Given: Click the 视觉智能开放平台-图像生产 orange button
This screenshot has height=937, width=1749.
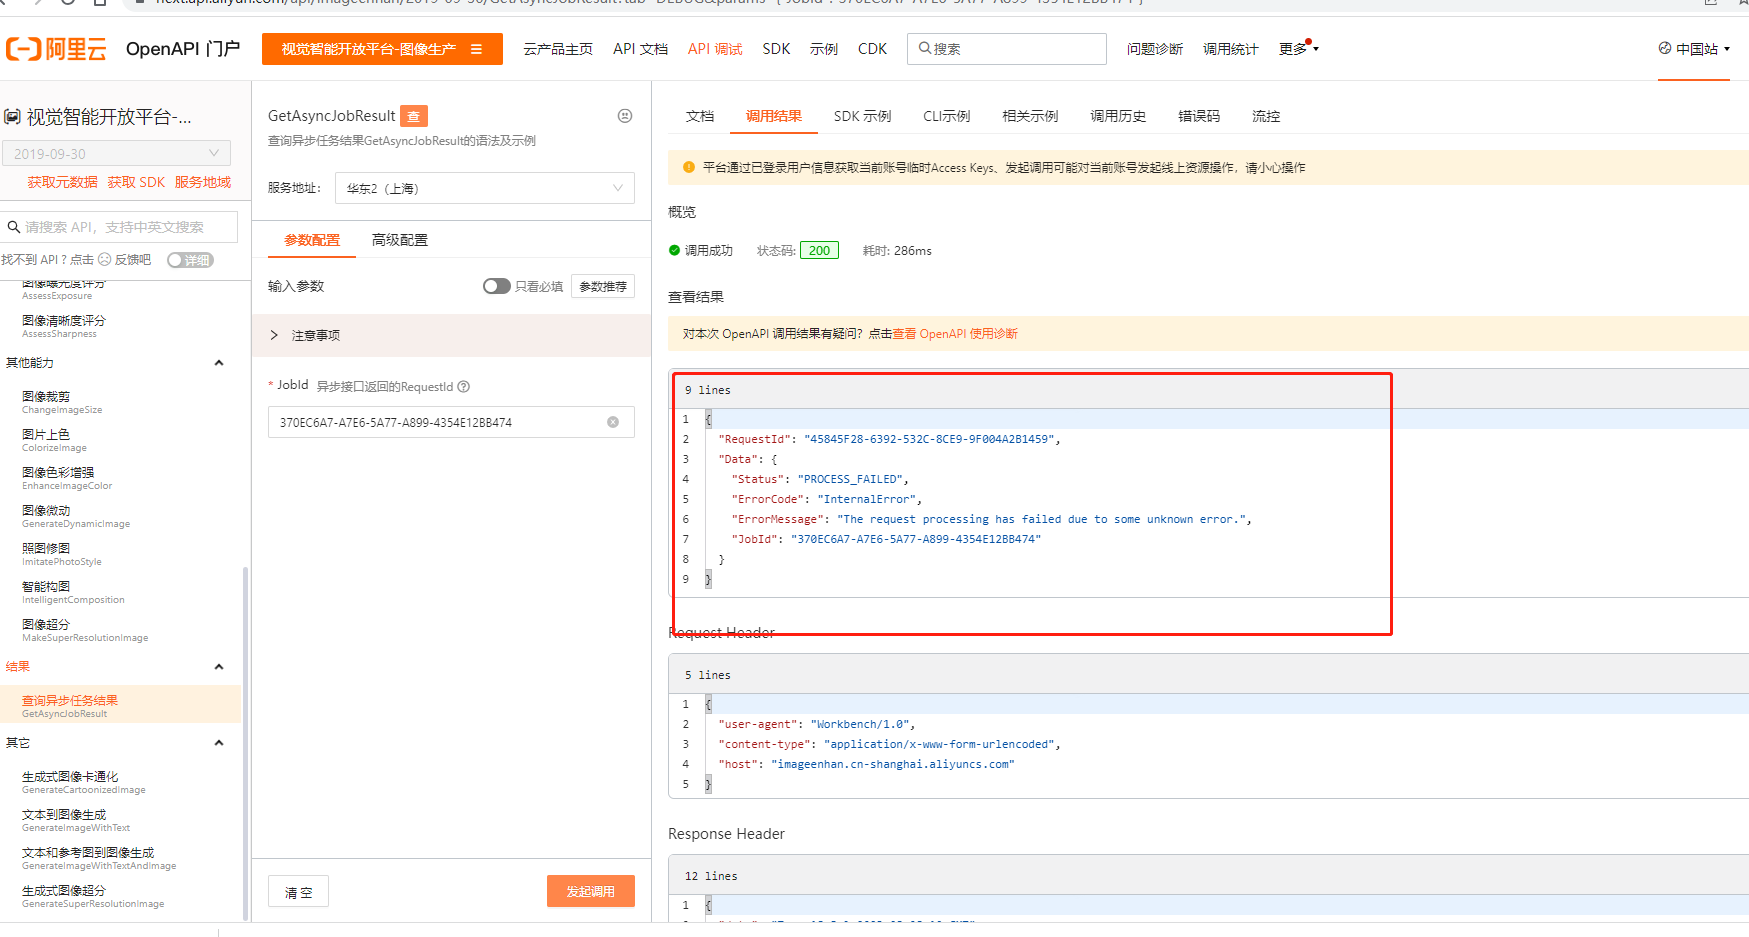Looking at the screenshot, I should pos(382,49).
